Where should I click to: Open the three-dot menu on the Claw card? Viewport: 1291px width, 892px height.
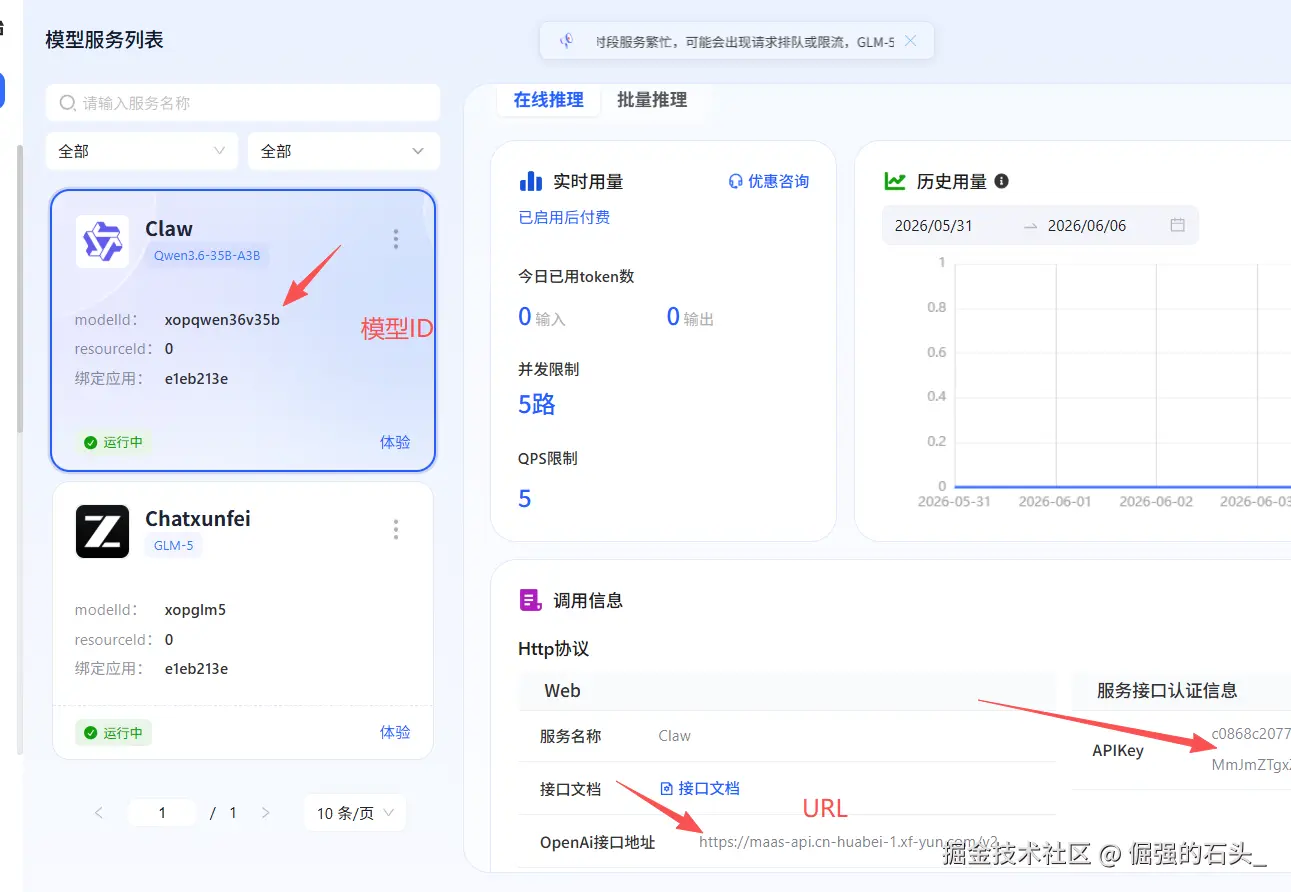point(396,239)
